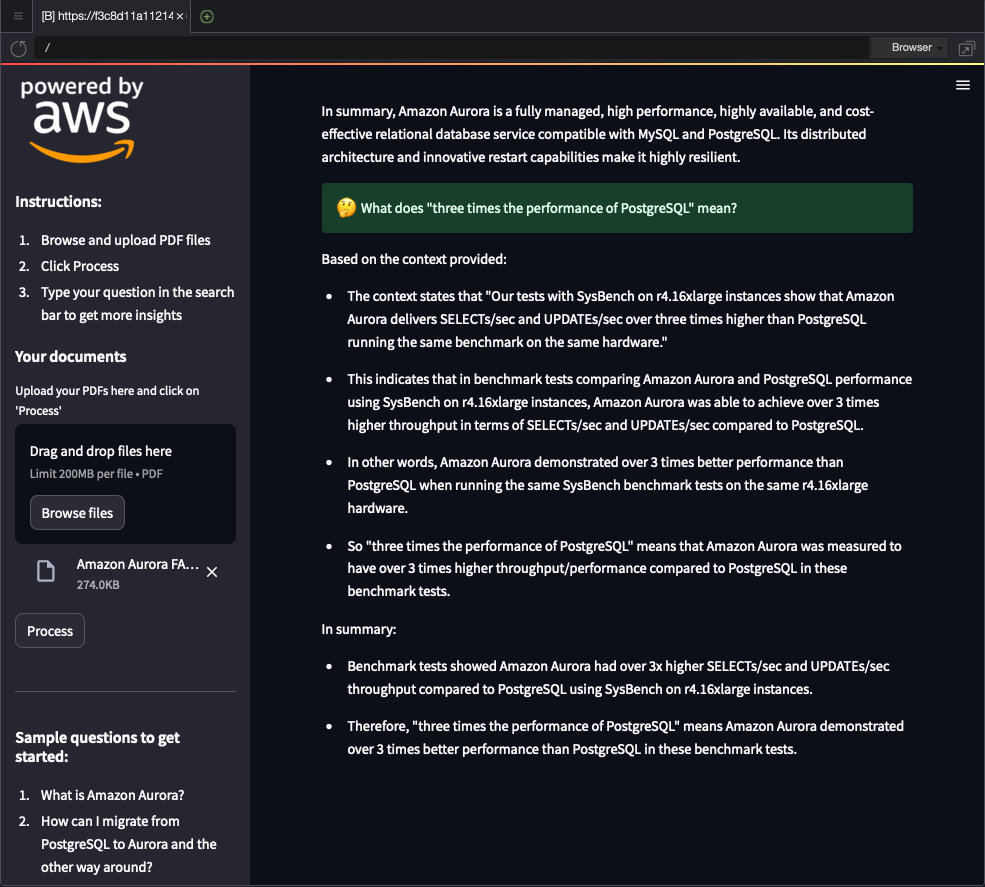
Task: Click the "Your documents" heading
Action: coord(70,357)
